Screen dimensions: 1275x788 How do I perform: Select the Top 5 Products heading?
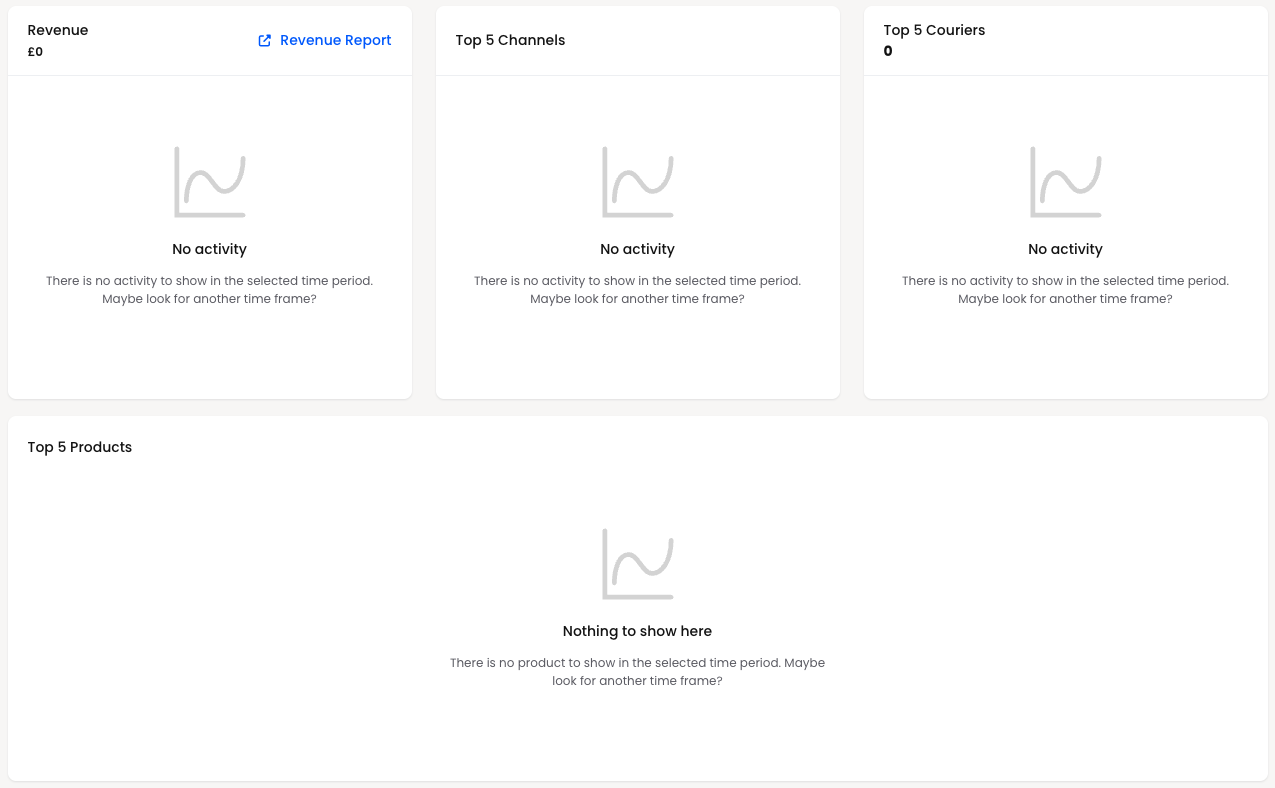tap(80, 447)
